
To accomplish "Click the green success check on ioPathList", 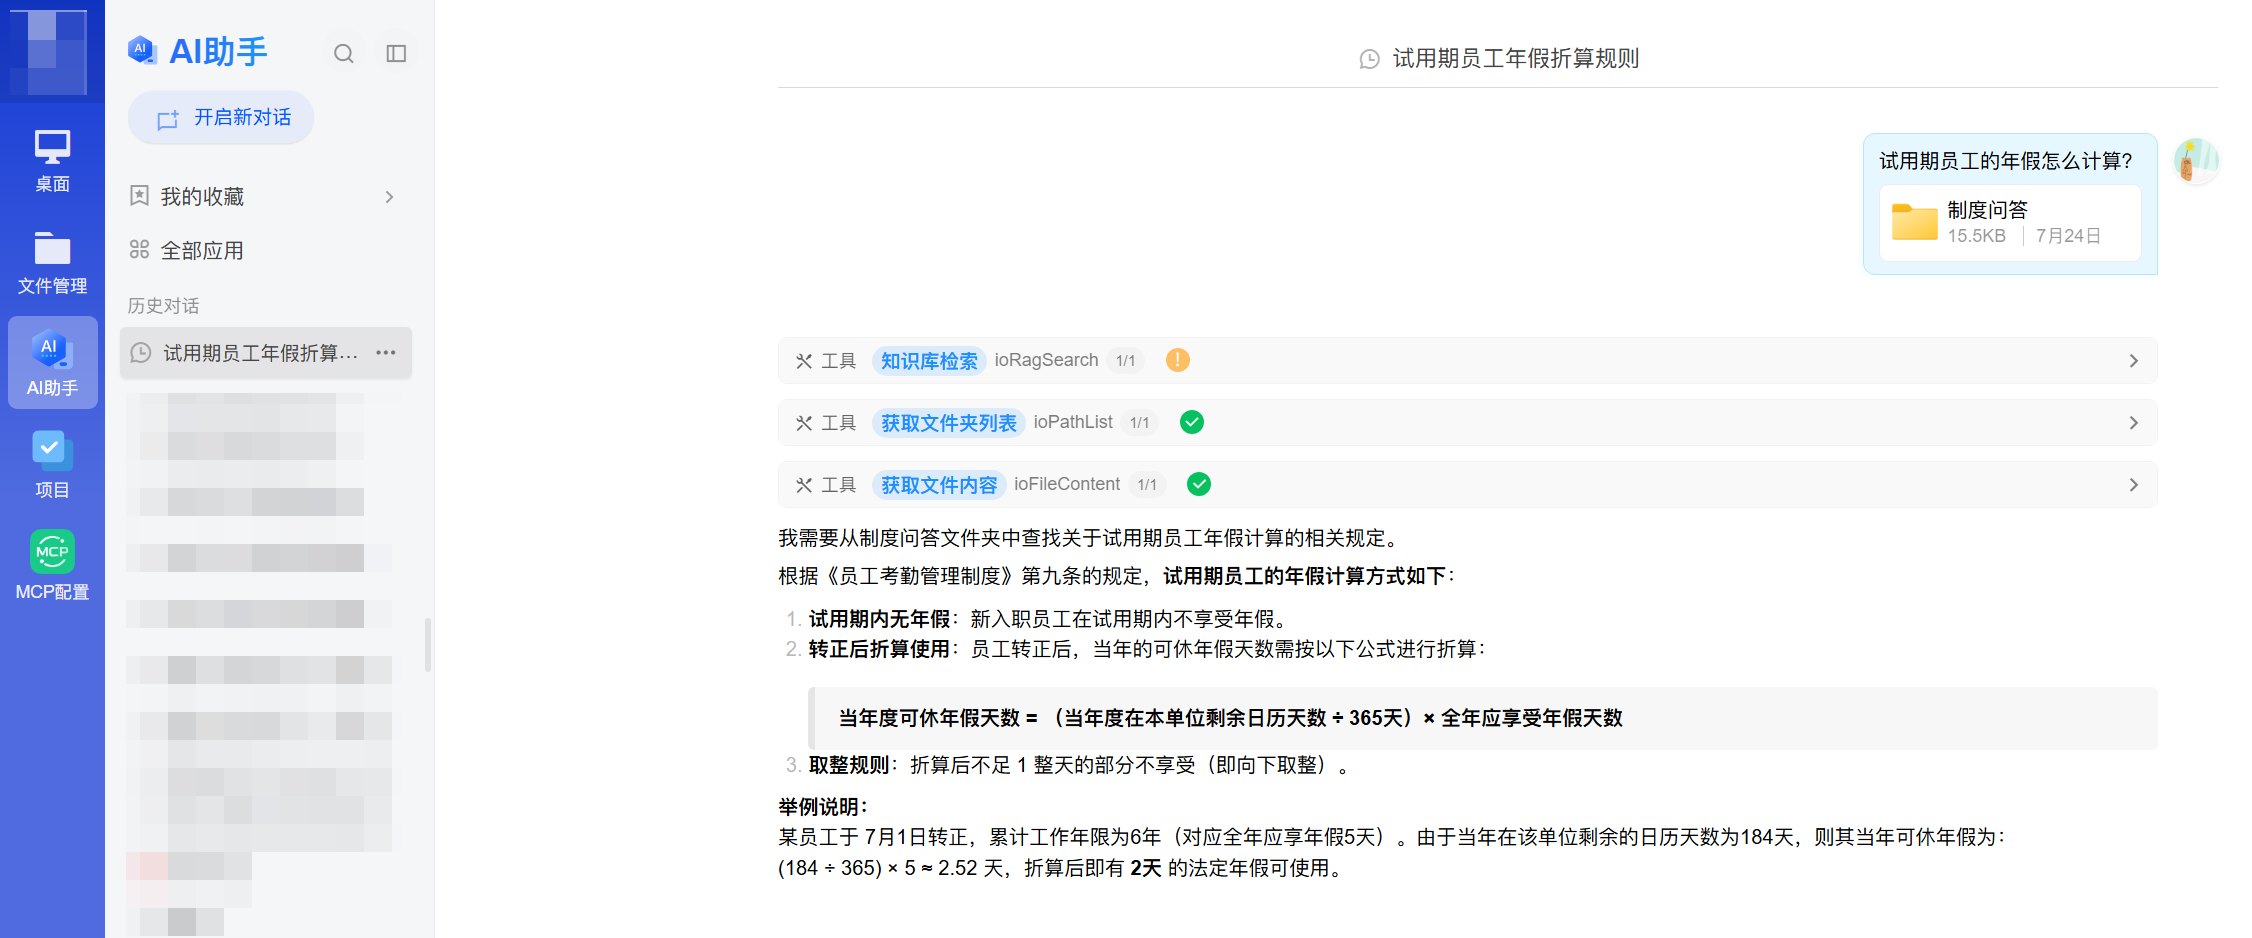I will pyautogui.click(x=1192, y=422).
